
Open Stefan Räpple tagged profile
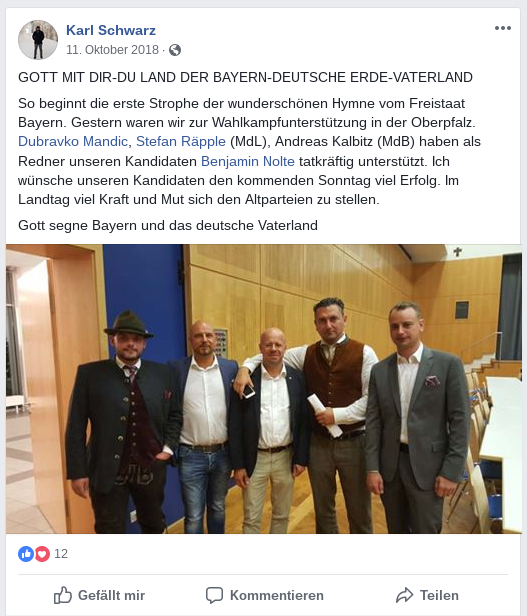coord(181,141)
